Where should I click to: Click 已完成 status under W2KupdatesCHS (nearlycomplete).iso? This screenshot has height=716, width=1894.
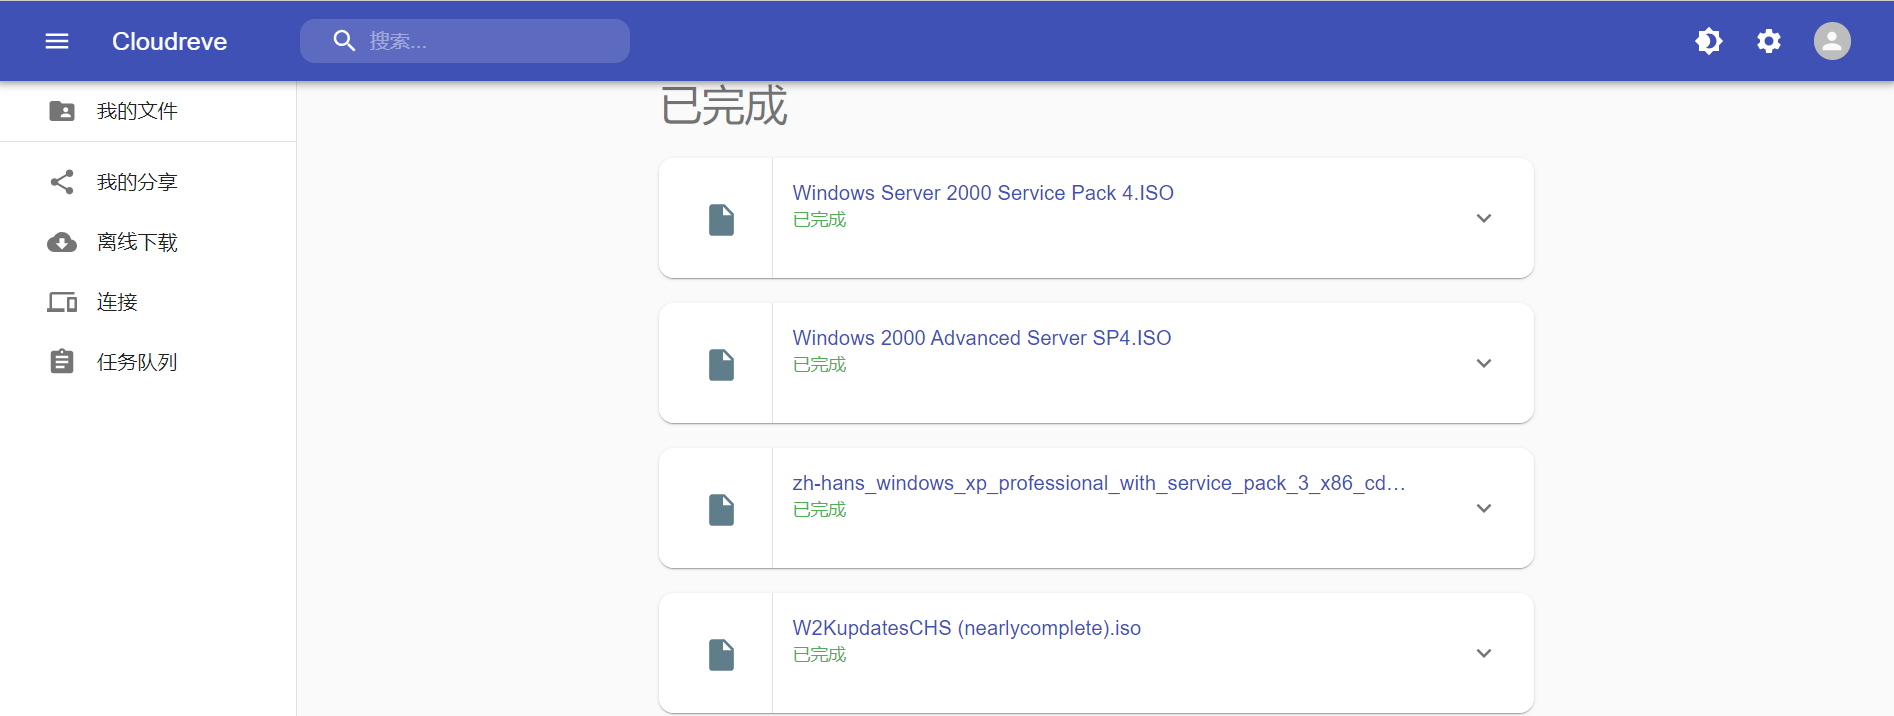coord(819,654)
